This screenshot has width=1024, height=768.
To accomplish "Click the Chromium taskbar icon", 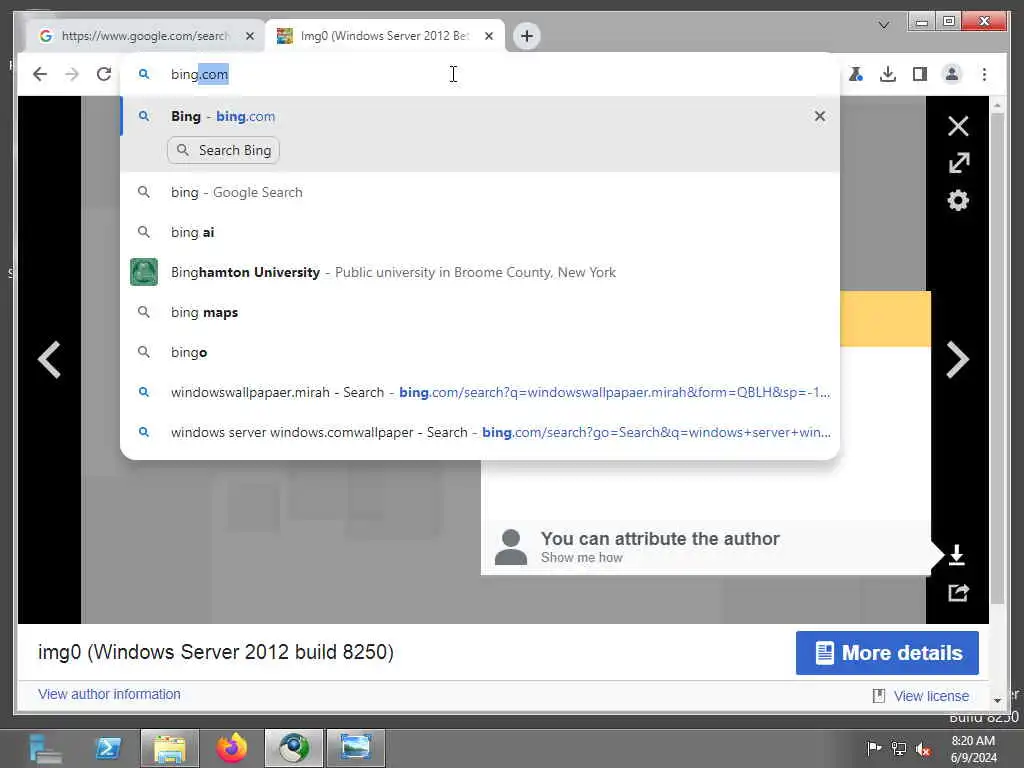I will coord(293,748).
